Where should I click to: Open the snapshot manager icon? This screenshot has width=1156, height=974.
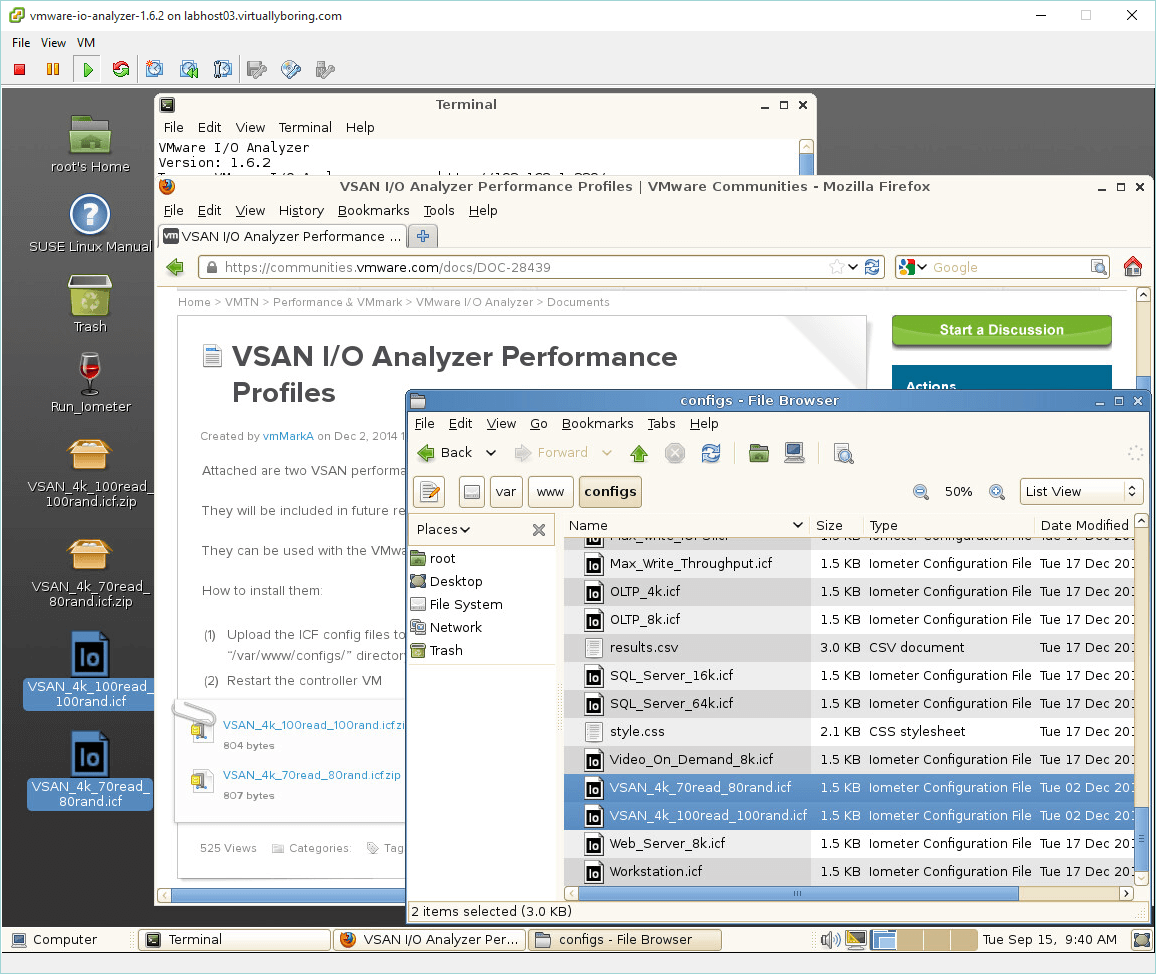[222, 69]
